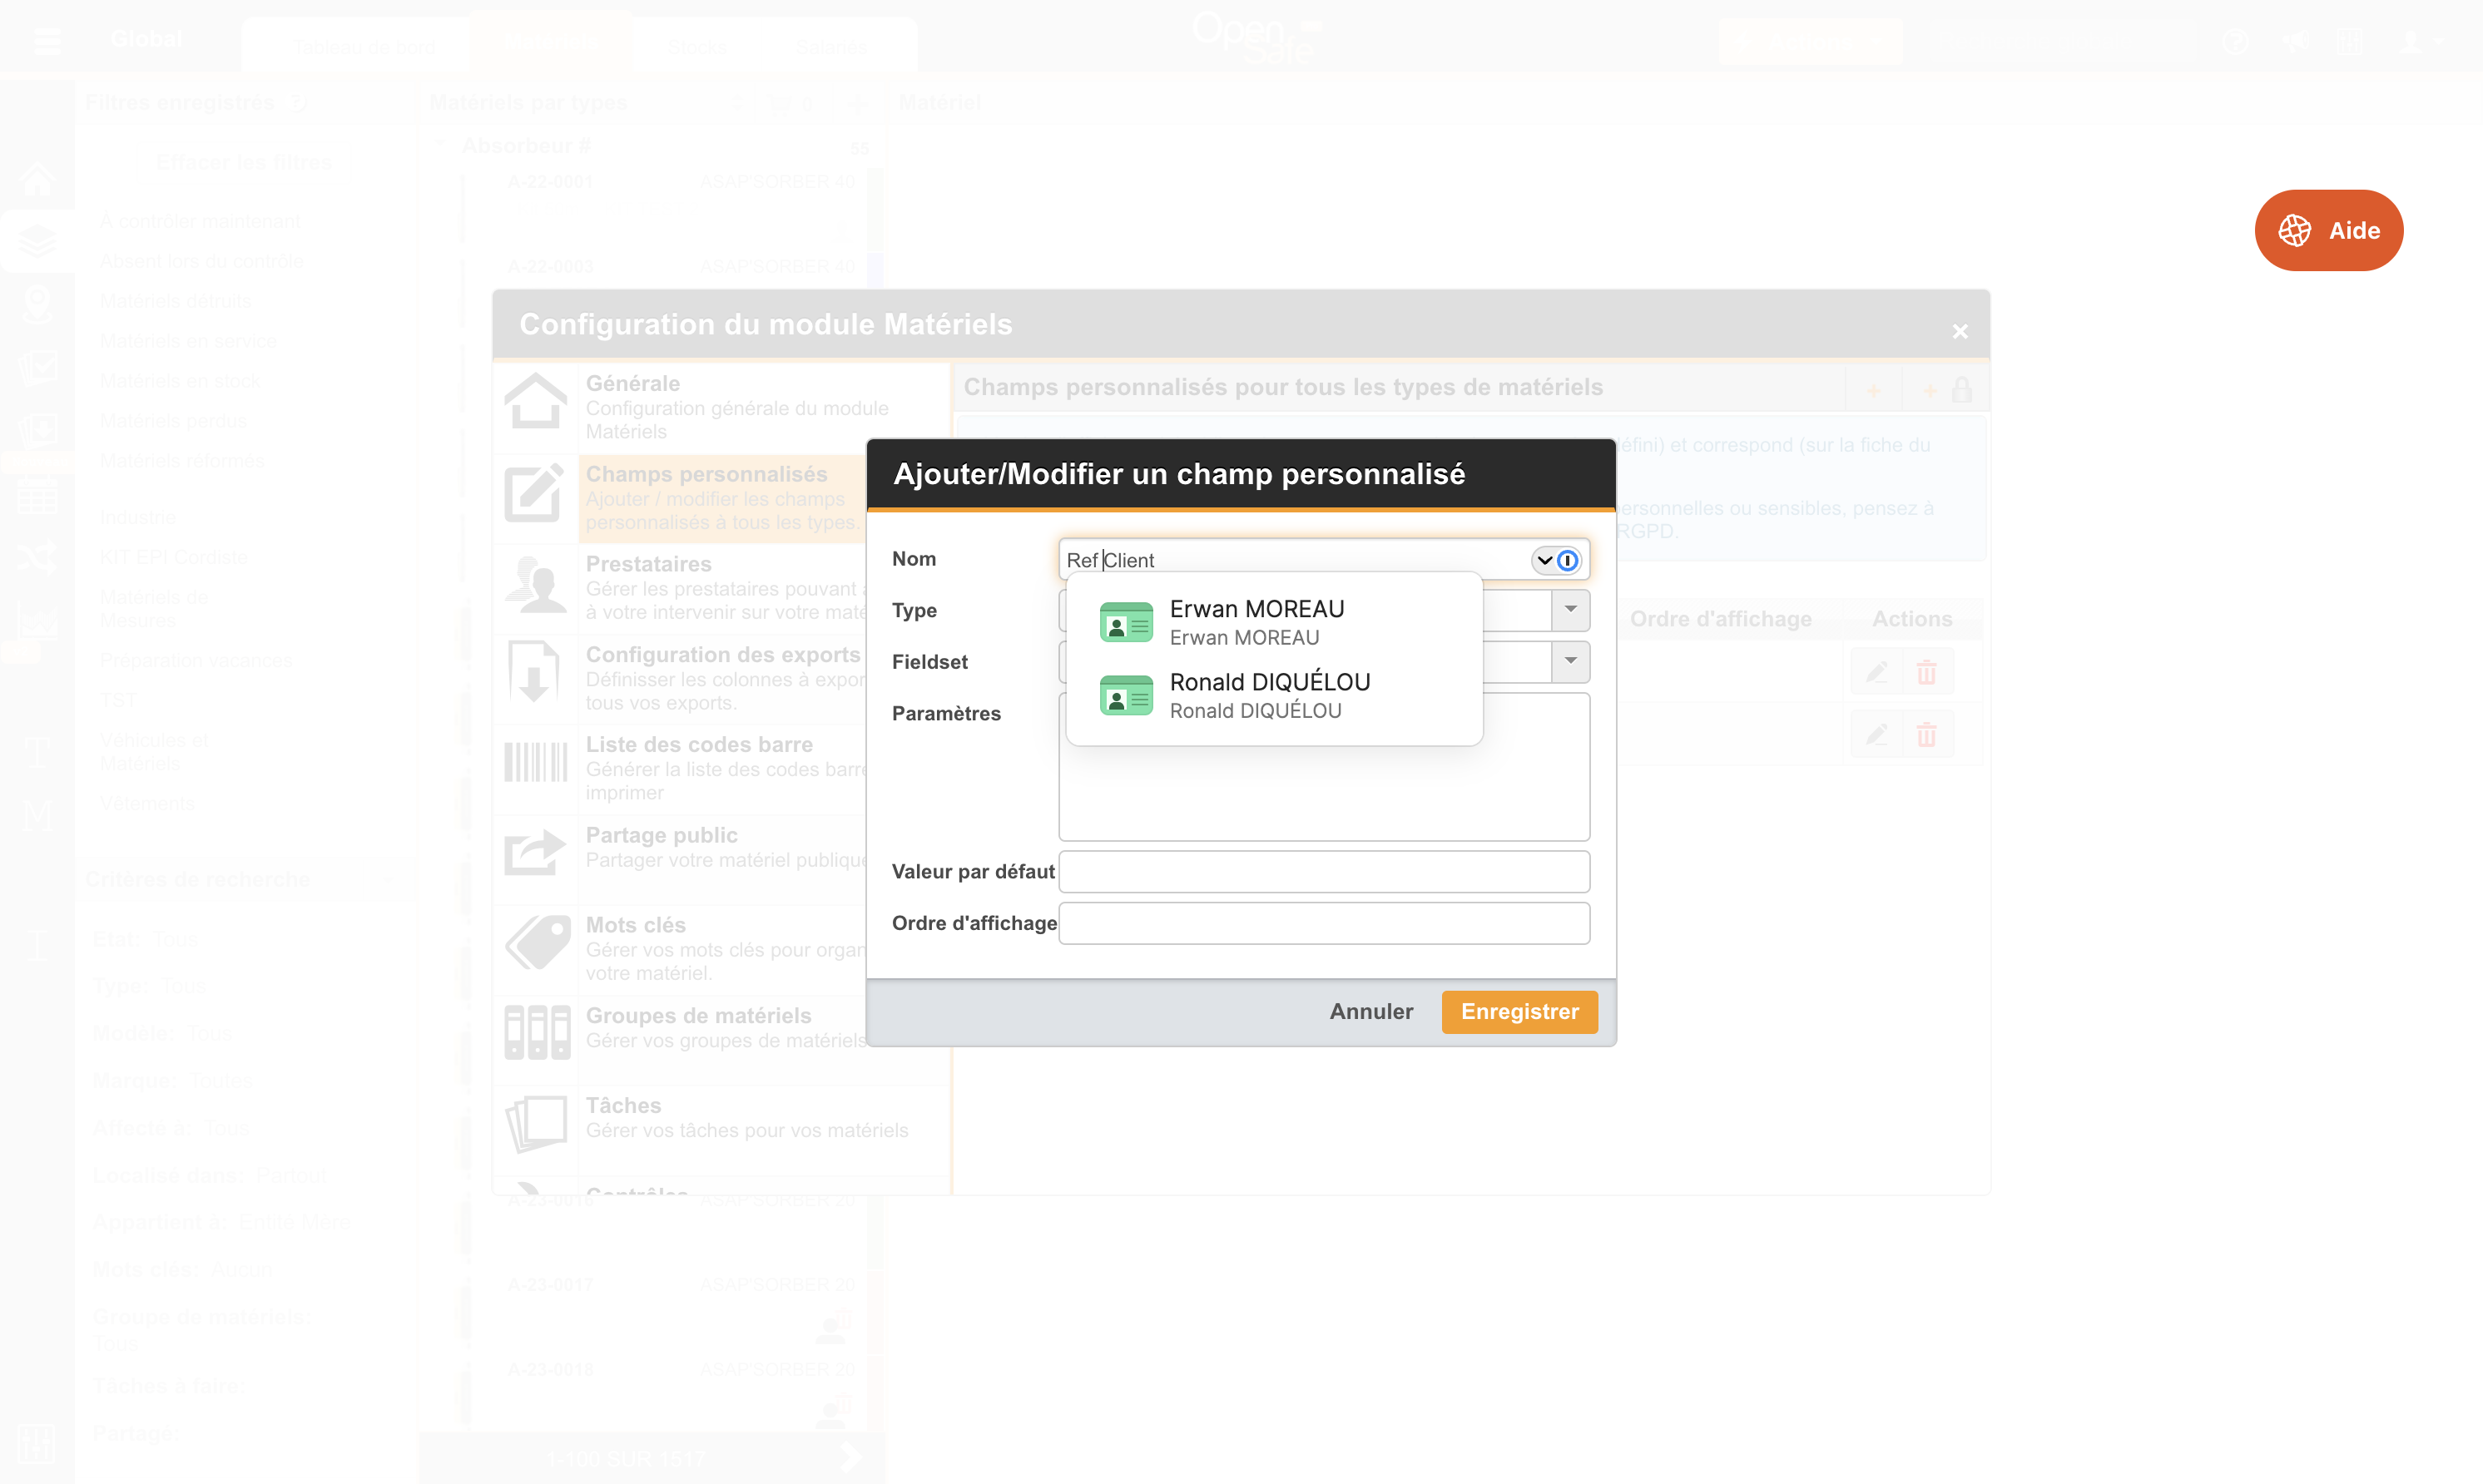The image size is (2483, 1484).
Task: Open the Marque: Toutes criterion
Action: point(172,1080)
